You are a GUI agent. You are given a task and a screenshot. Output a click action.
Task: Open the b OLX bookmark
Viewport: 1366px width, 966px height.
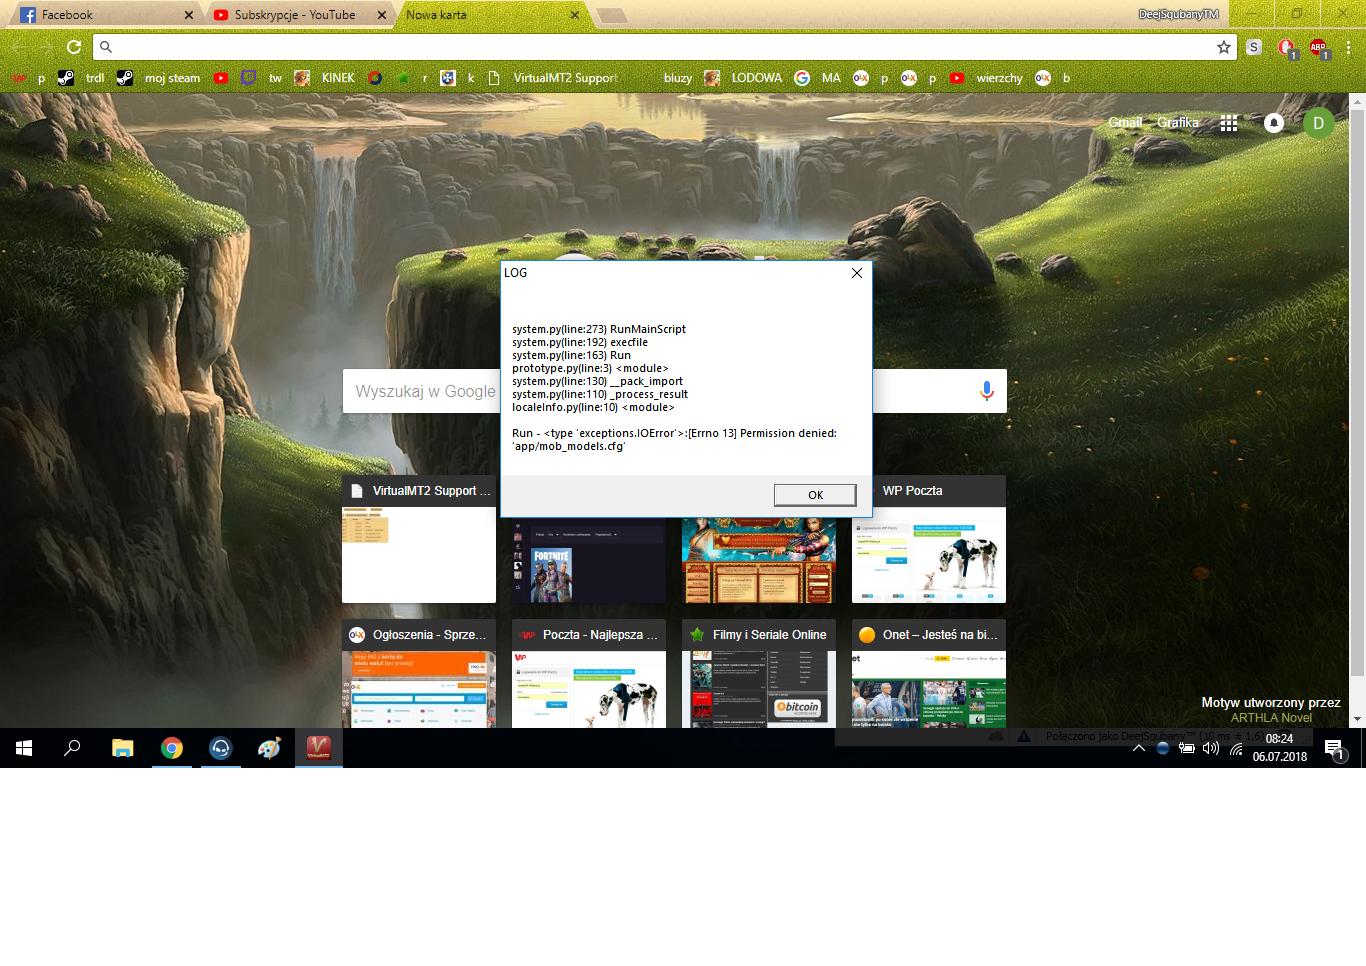tap(1053, 78)
